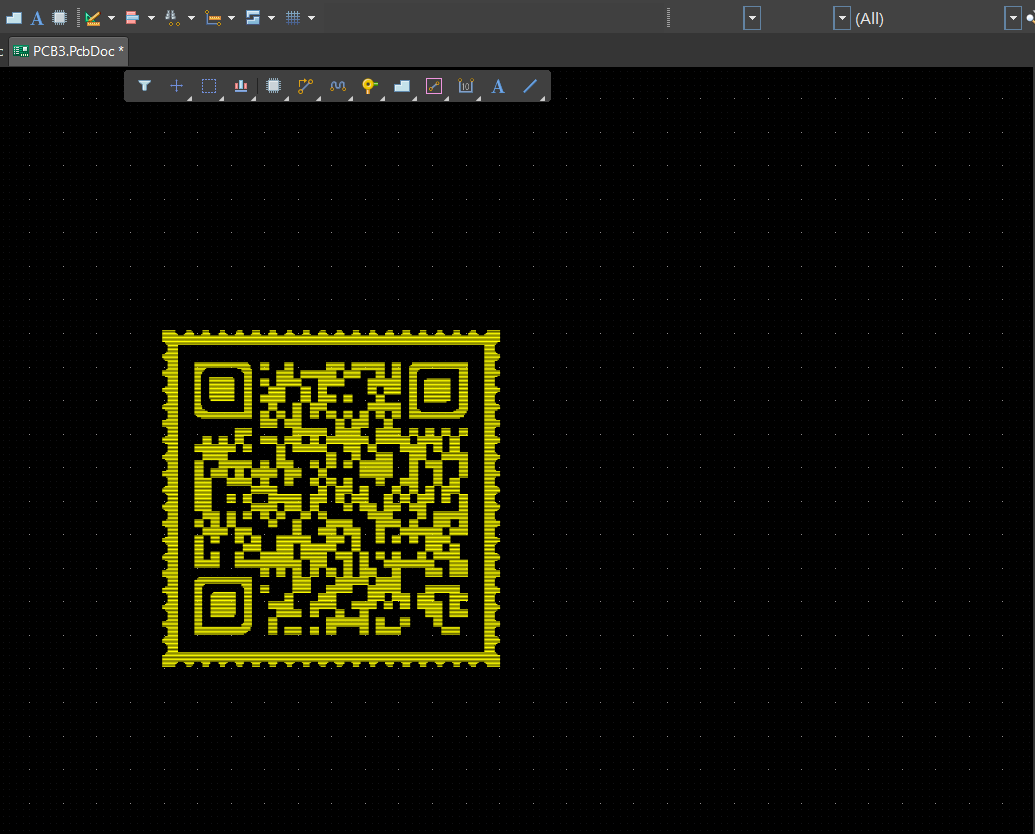1035x834 pixels.
Task: Click the place room icon in top toolbar
Action: coord(253,18)
